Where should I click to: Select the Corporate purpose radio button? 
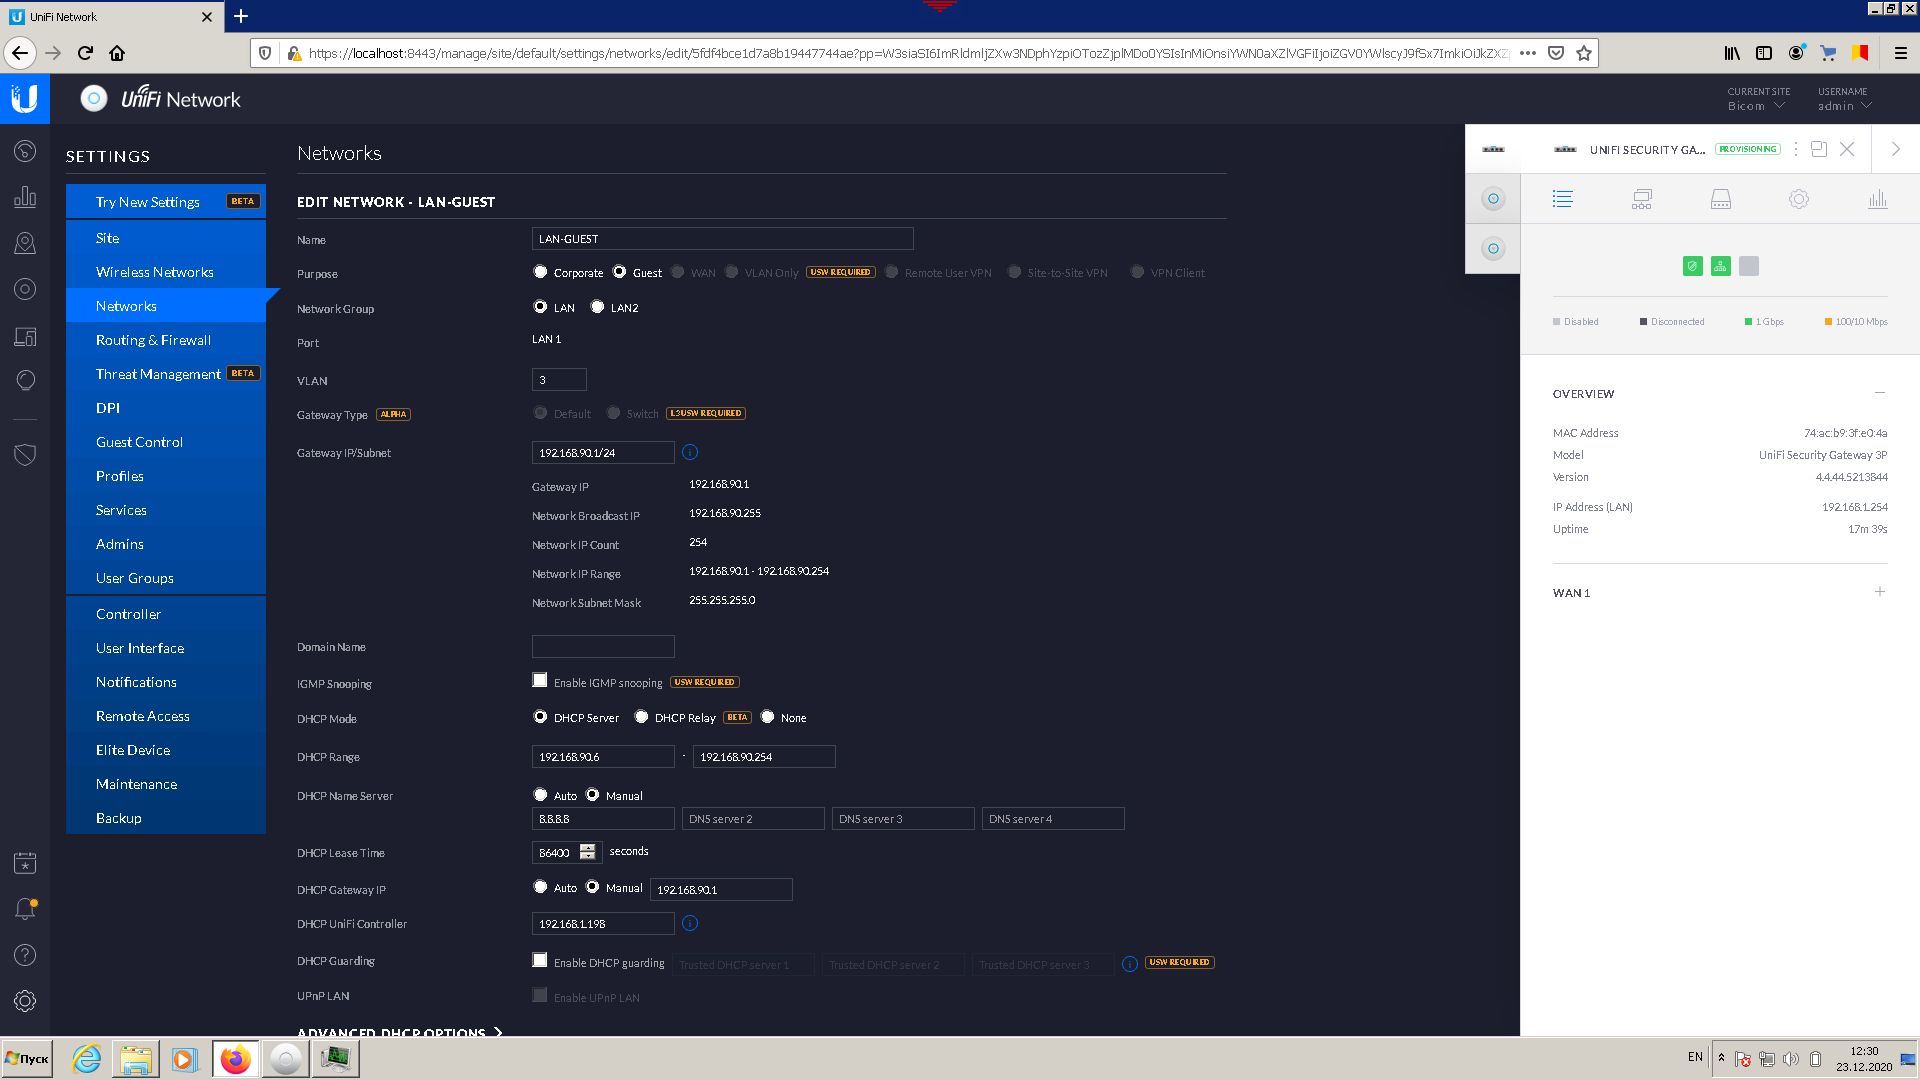click(x=541, y=272)
